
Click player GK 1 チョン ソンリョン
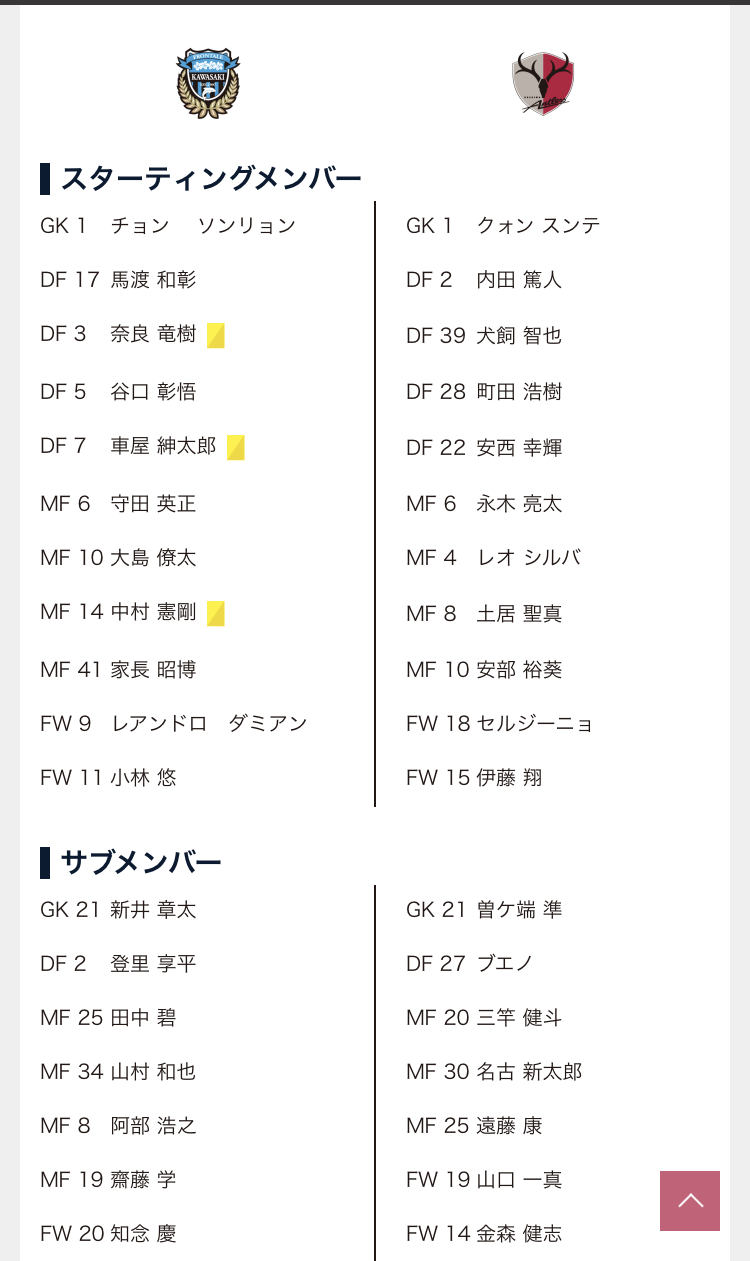point(168,226)
